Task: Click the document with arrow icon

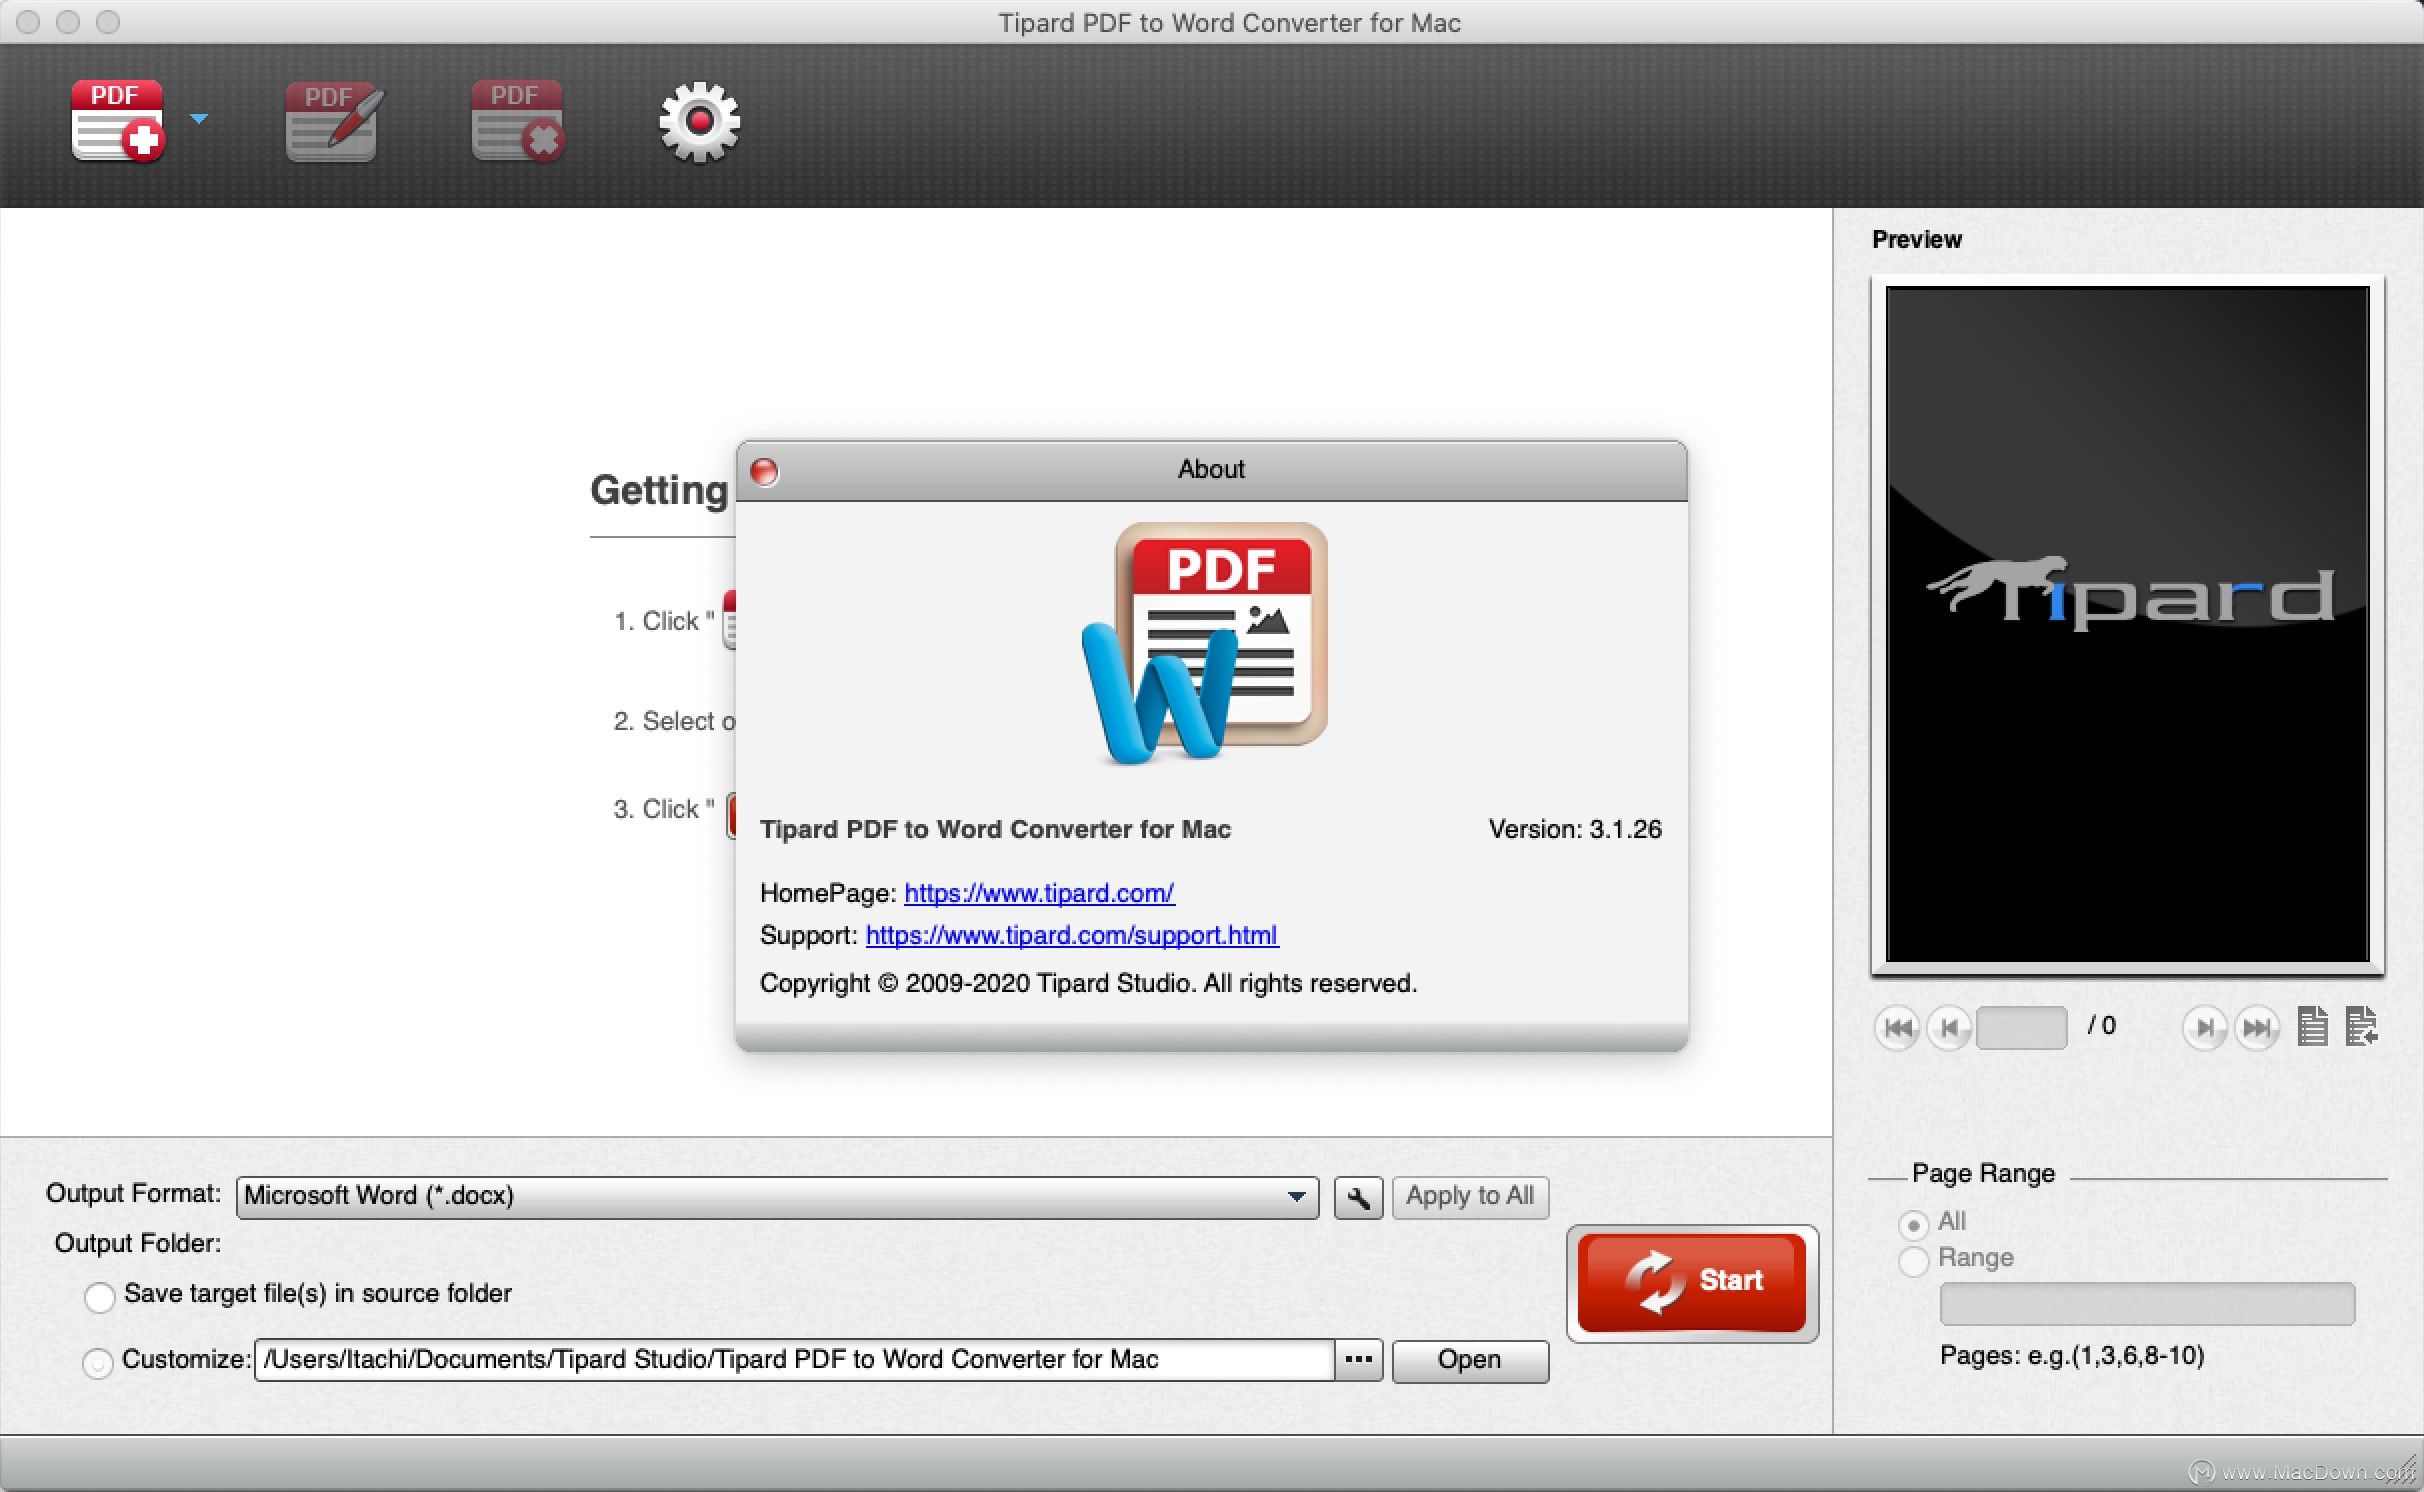Action: 2360,1026
